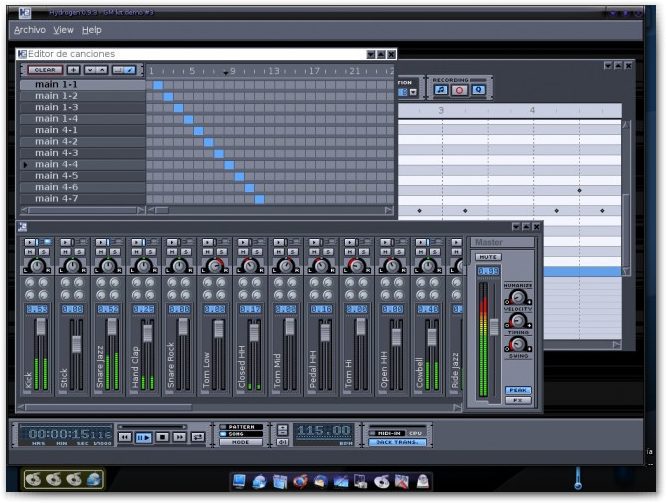This screenshot has height=503, width=666.
Task: Open the Archivo menu
Action: [29, 30]
